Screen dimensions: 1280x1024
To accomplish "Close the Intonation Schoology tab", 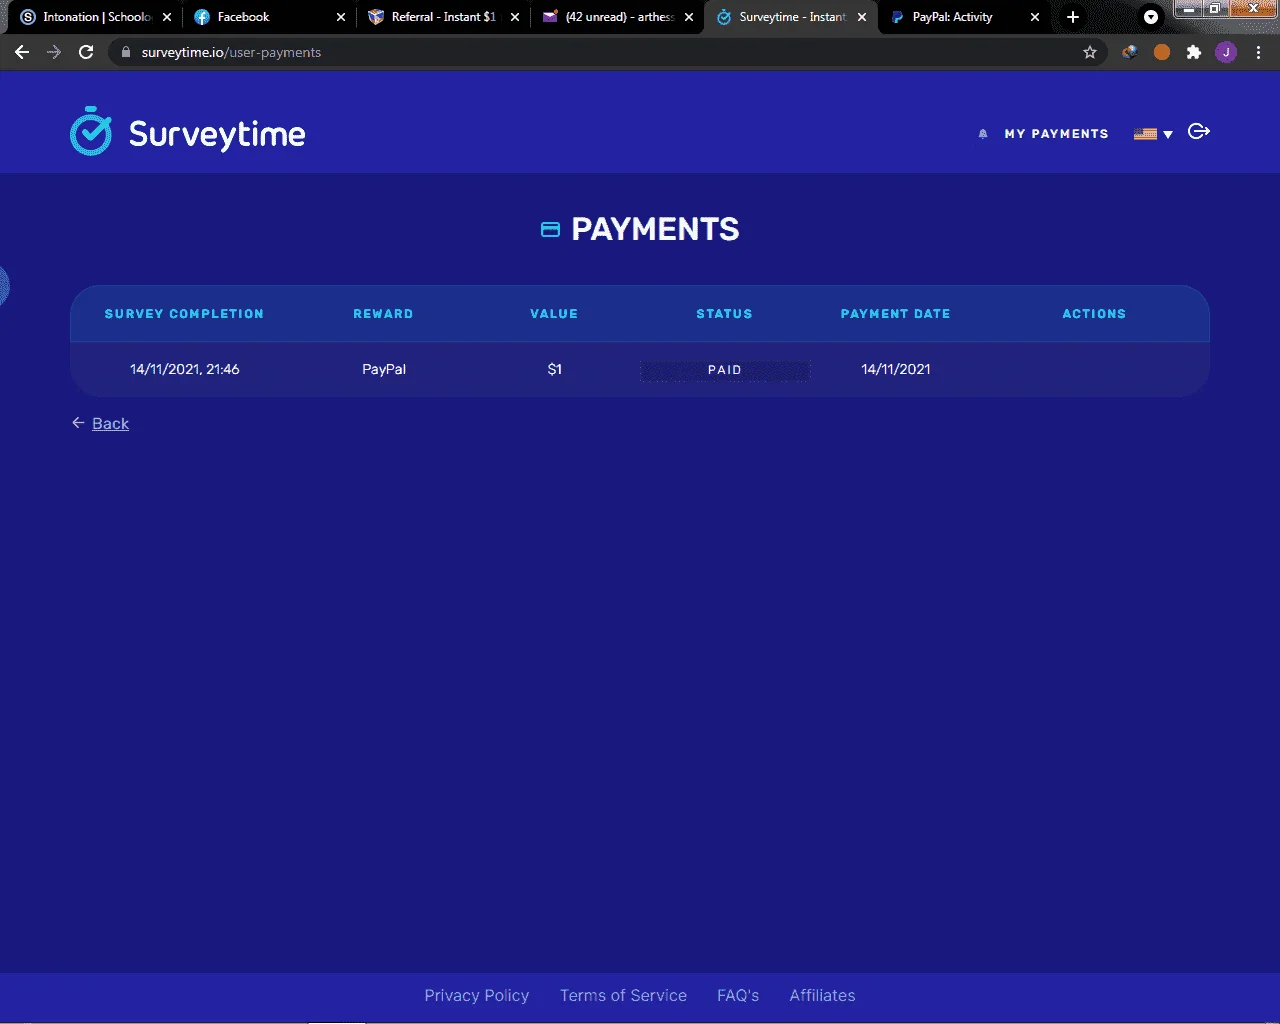I will tap(167, 17).
